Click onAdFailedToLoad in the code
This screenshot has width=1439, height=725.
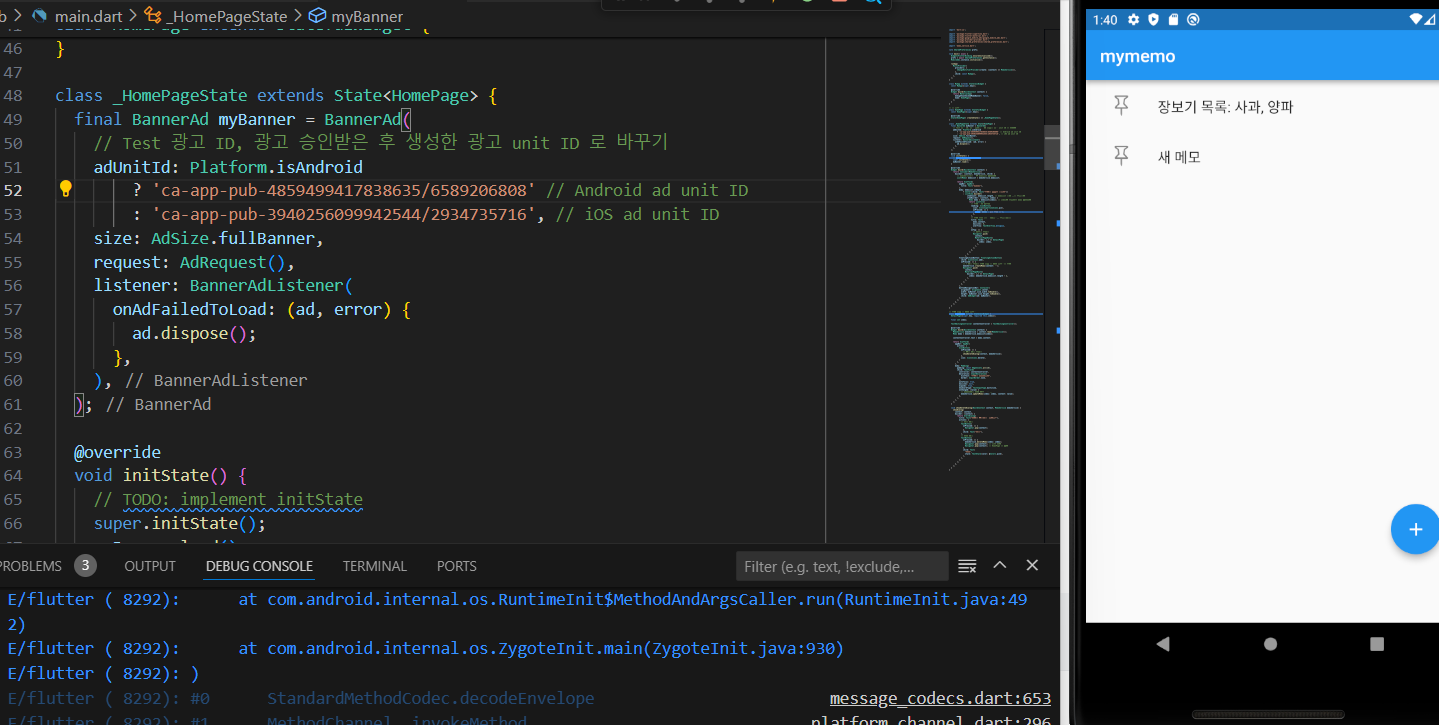pos(189,309)
